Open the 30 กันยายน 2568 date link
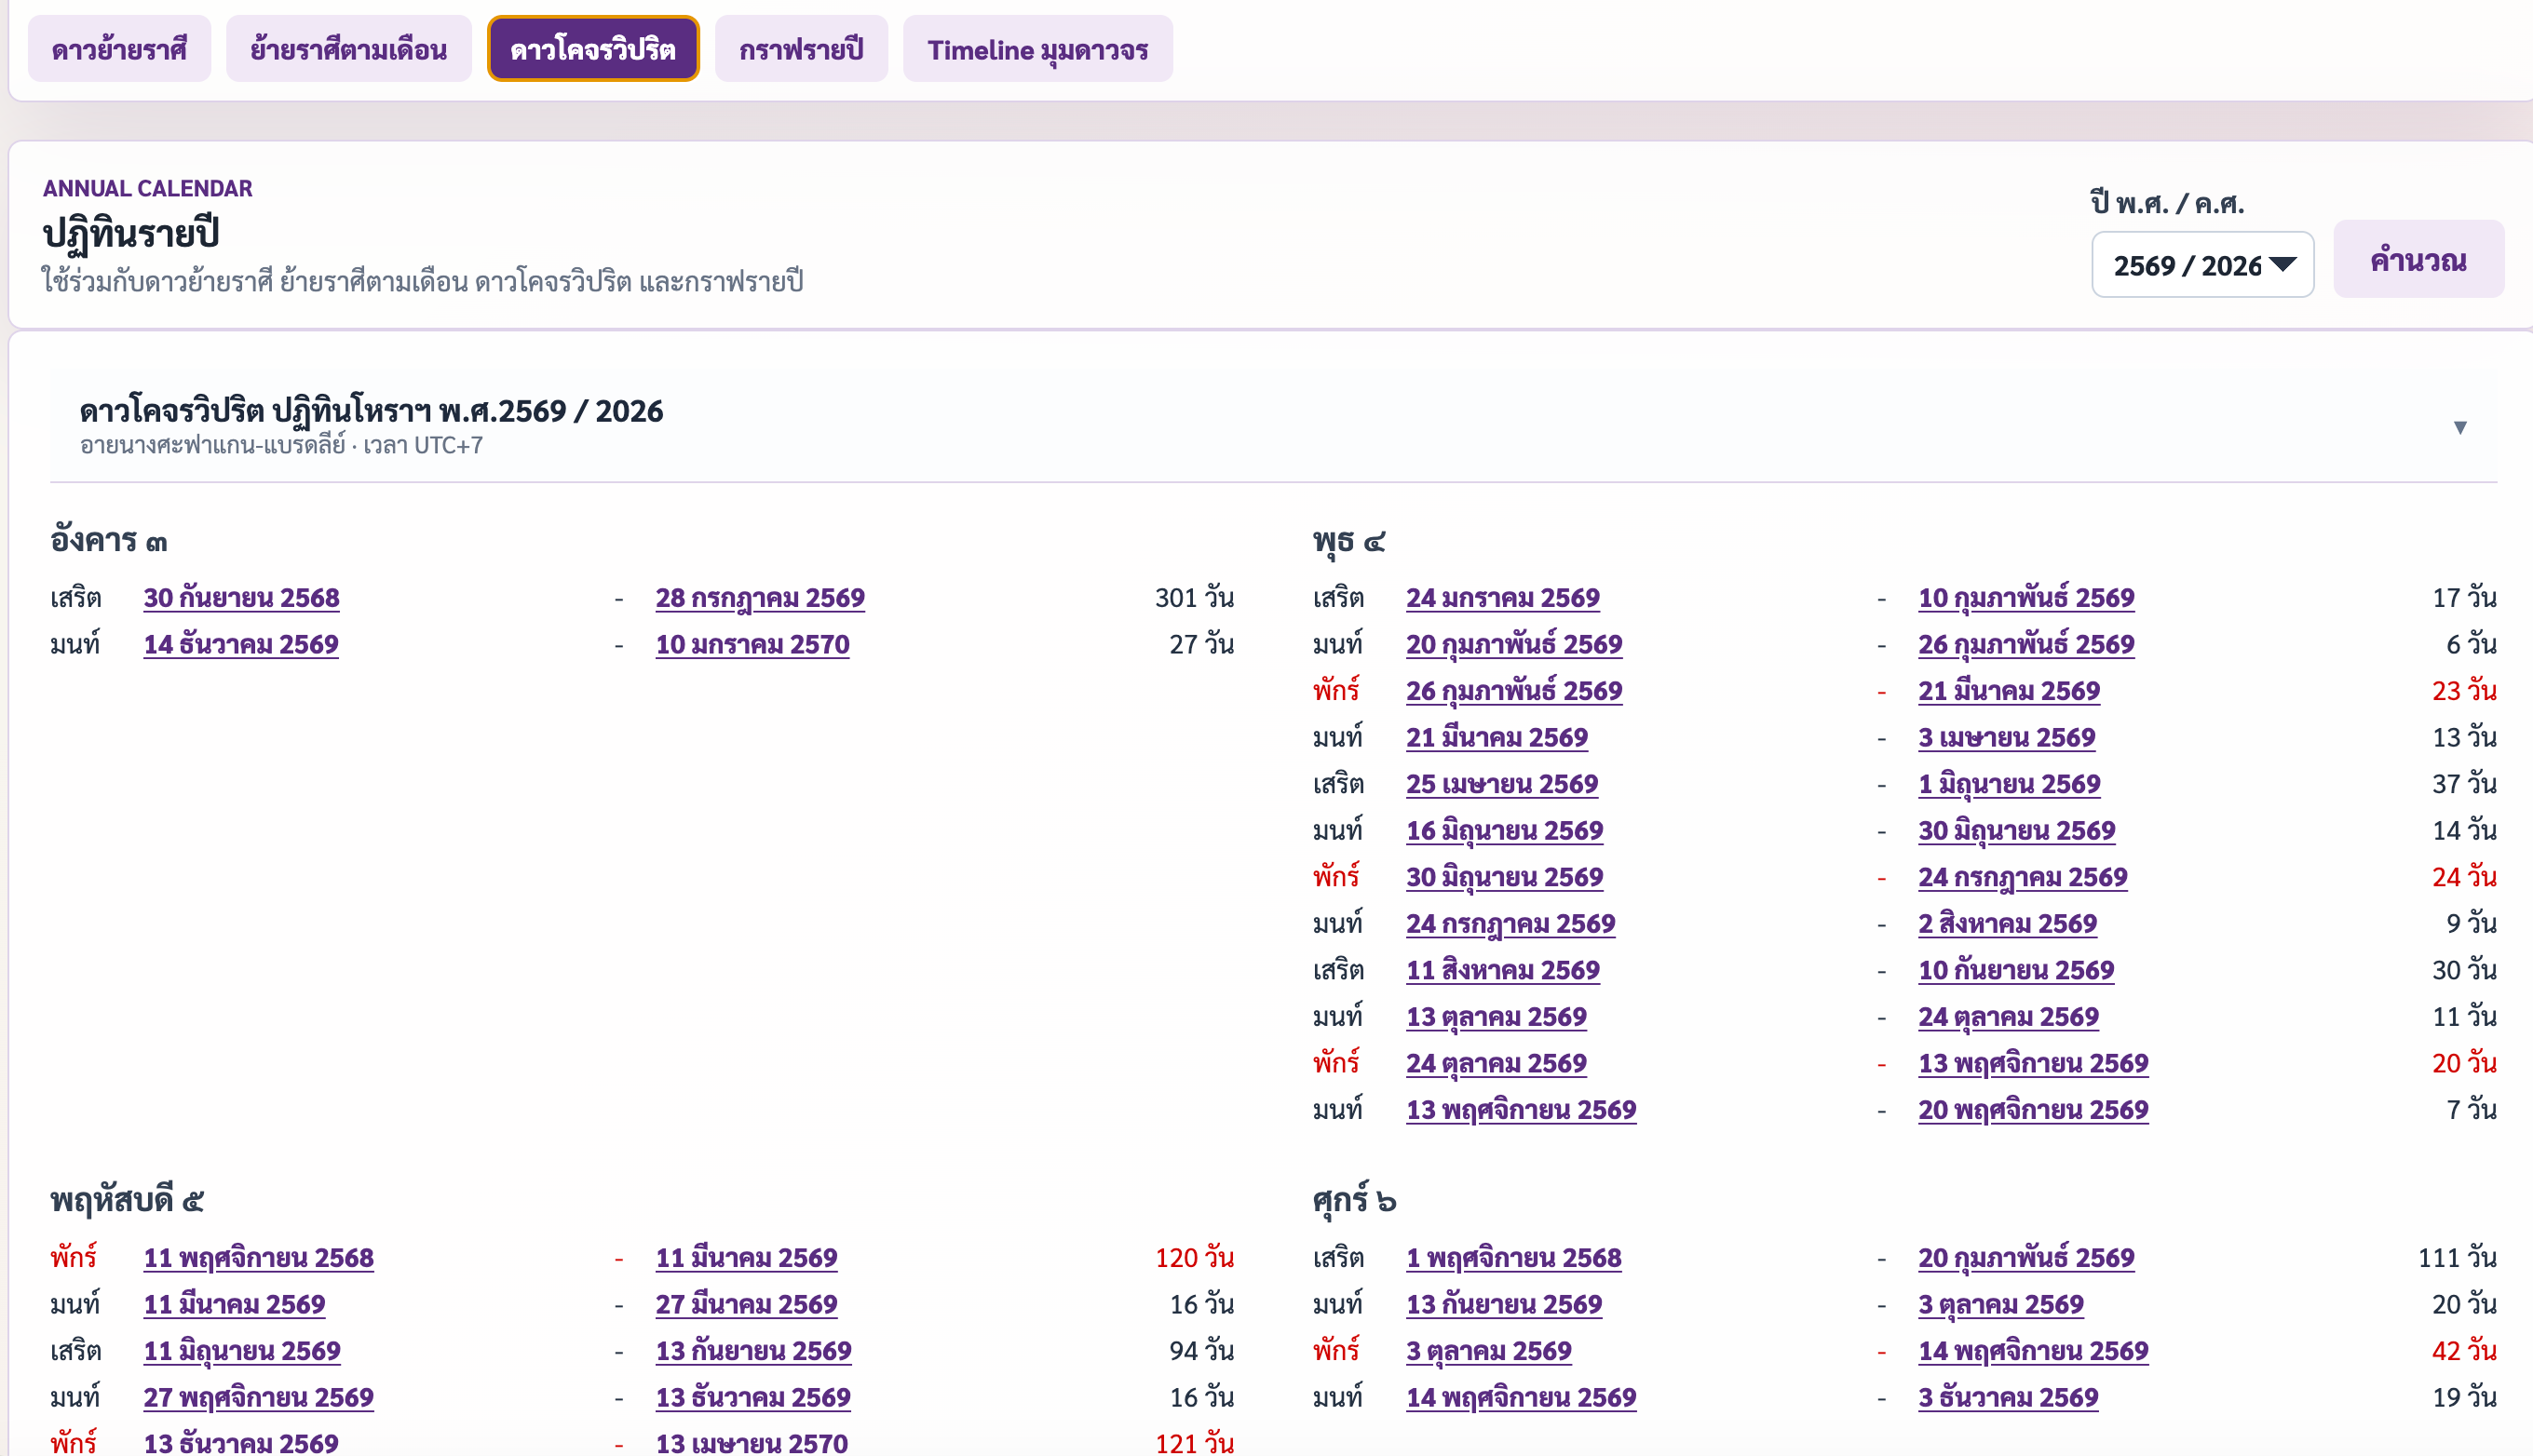 (x=241, y=598)
